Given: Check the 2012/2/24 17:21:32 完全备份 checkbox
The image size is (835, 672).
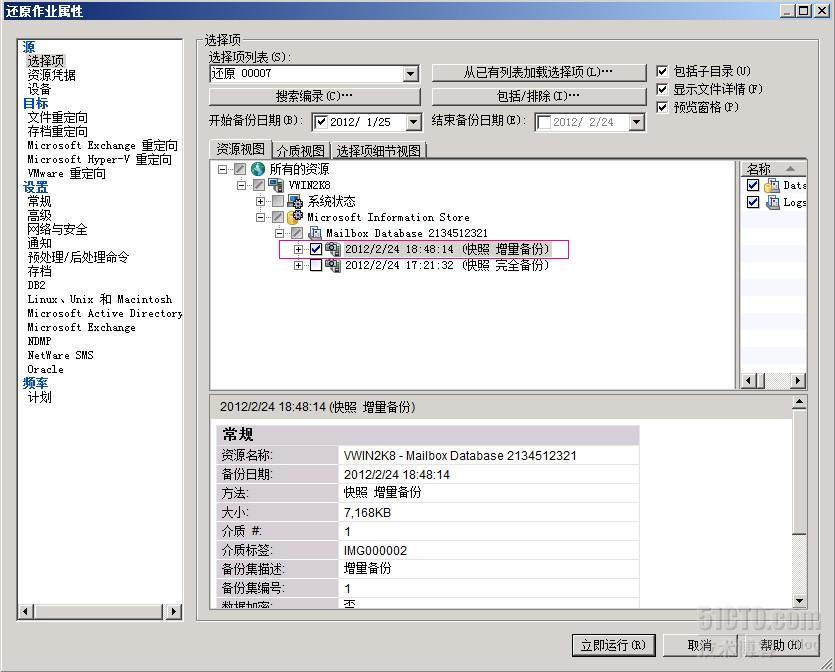Looking at the screenshot, I should [316, 265].
